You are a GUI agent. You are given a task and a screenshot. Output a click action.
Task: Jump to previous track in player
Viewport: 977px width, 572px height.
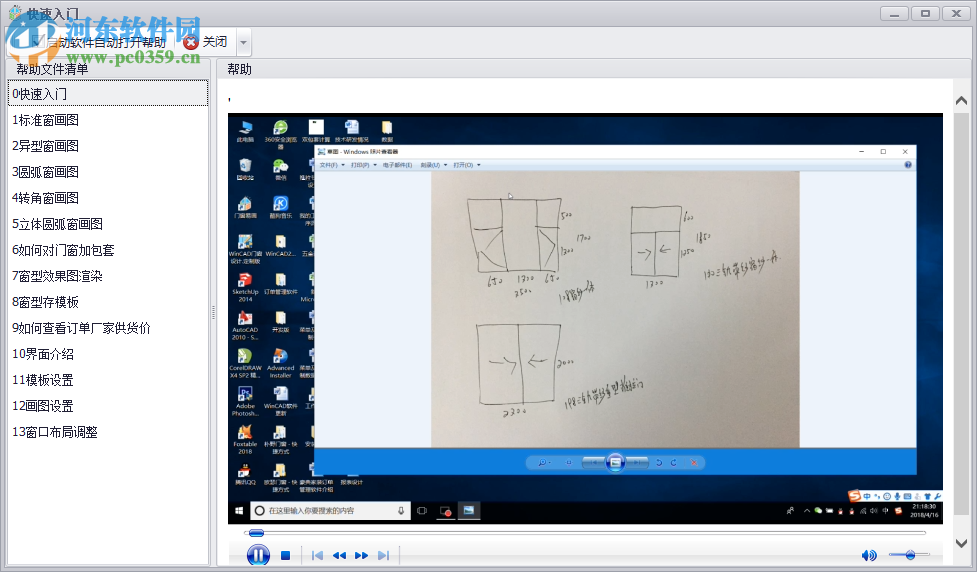coord(317,555)
